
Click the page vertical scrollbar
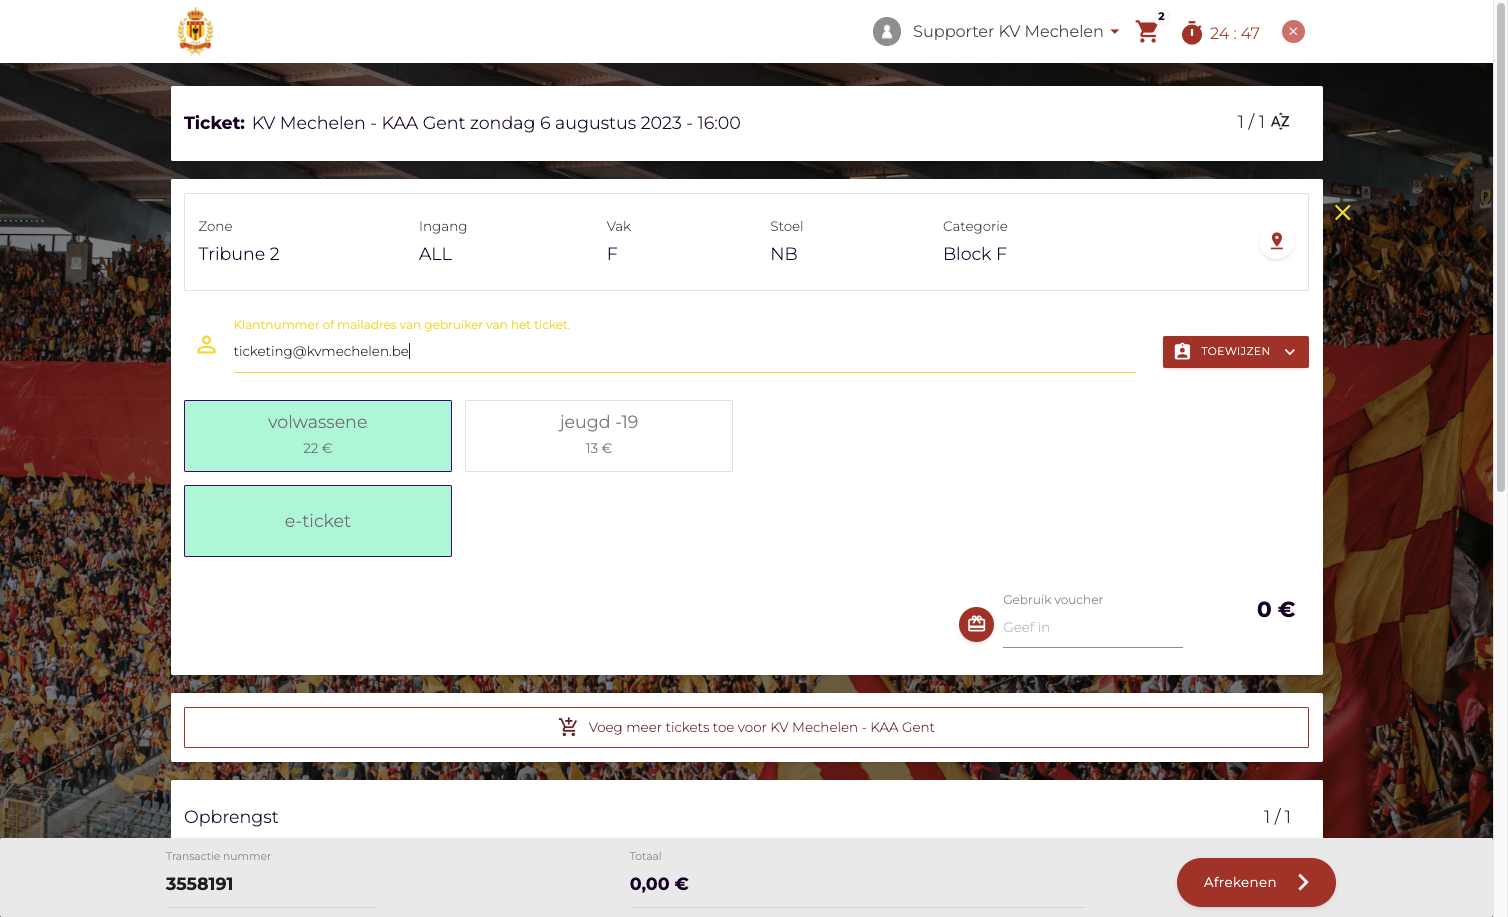point(1501,247)
